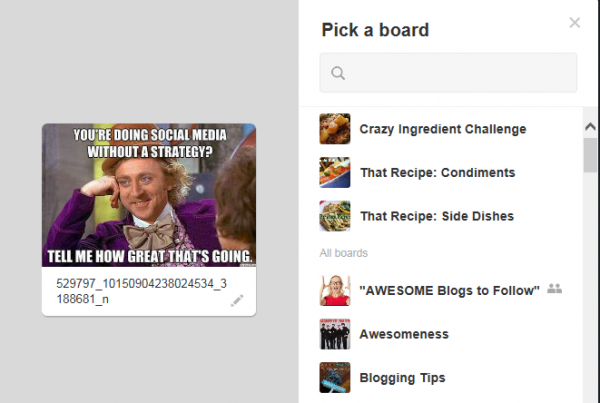This screenshot has width=600, height=403.
Task: Click the That Recipe: Side Dishes thumbnail
Action: [335, 216]
